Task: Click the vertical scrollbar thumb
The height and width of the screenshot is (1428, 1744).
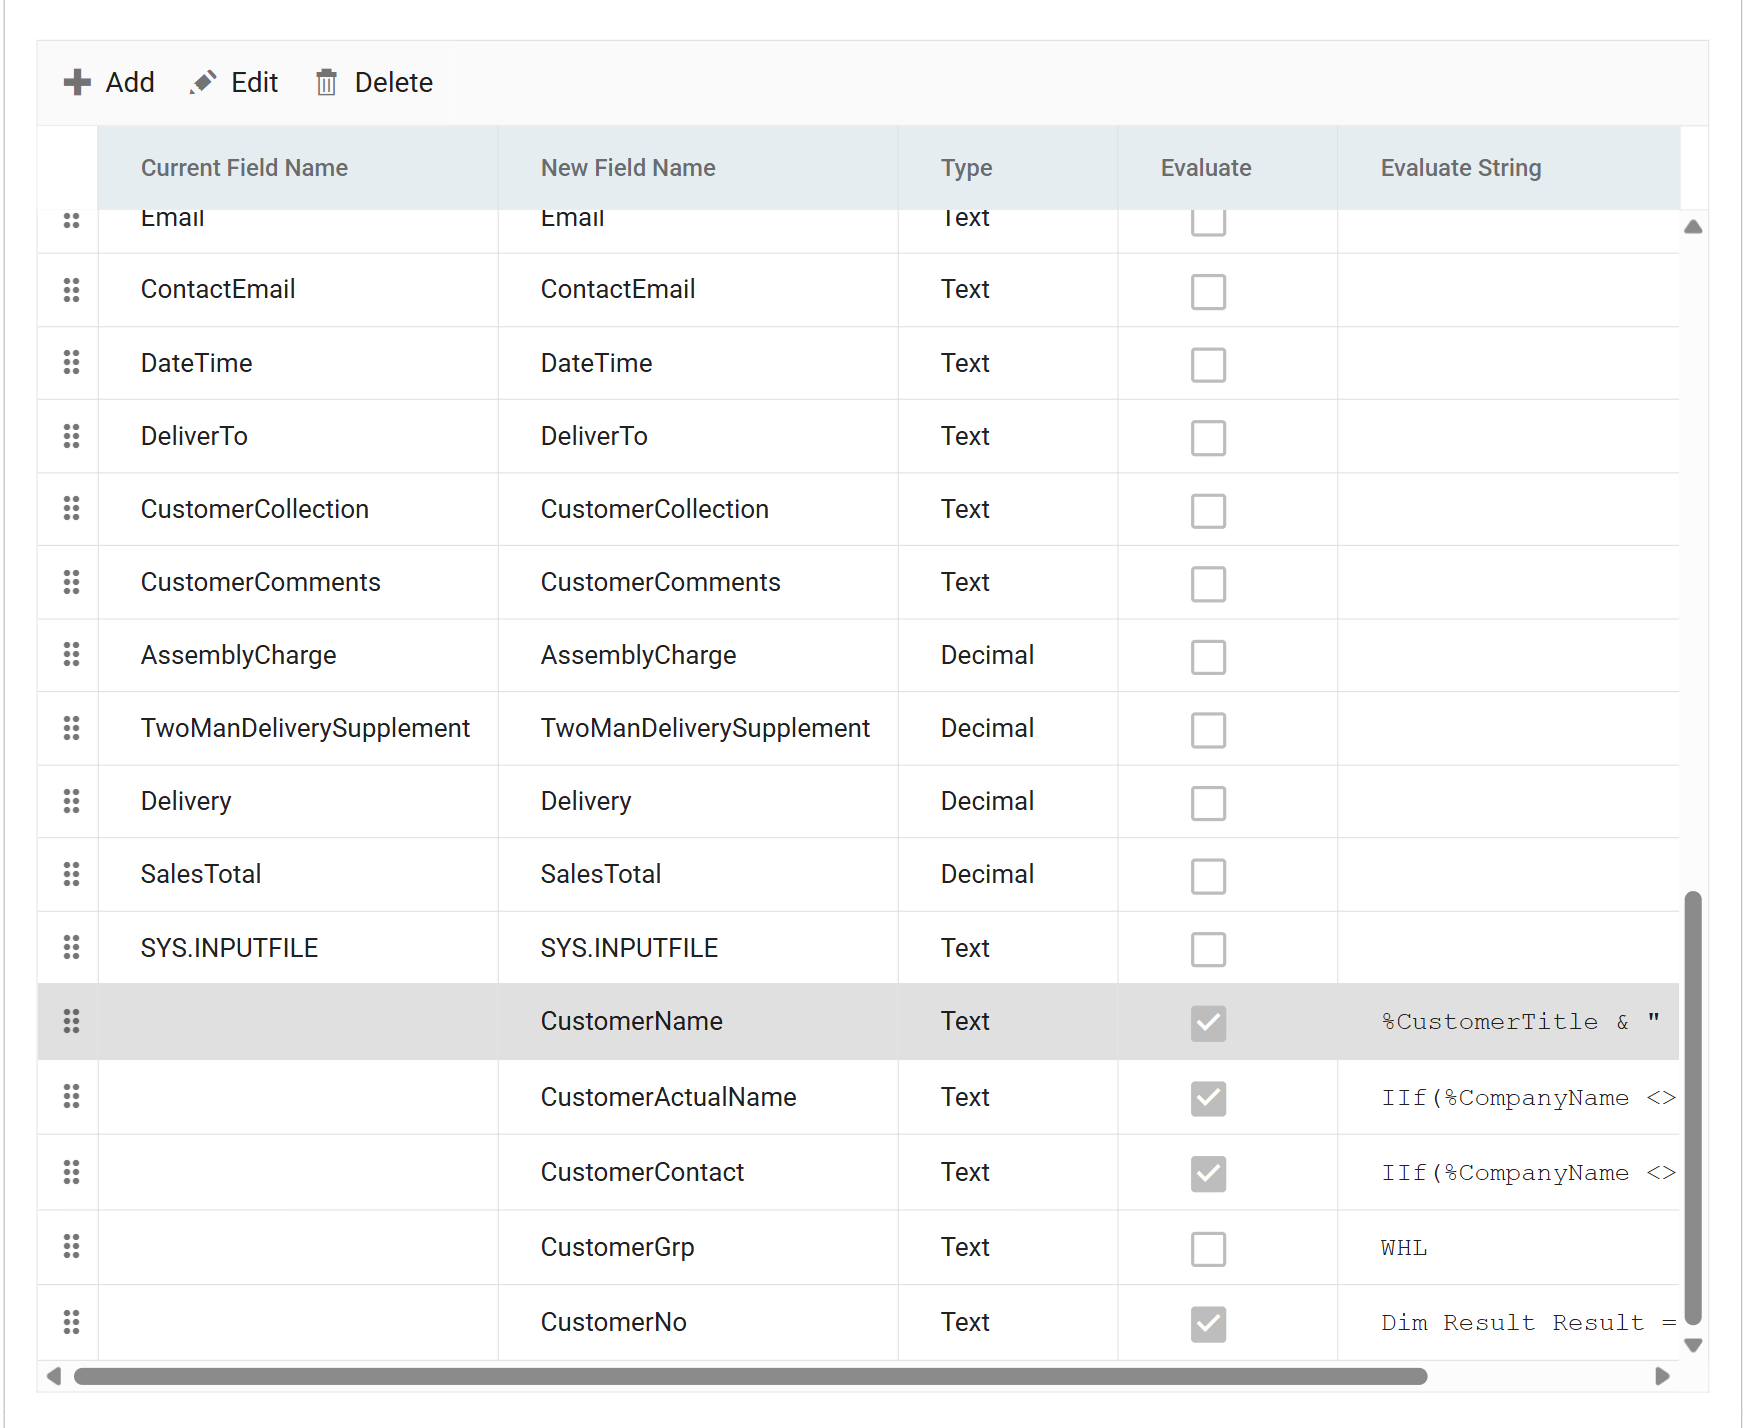Action: point(1693,1108)
